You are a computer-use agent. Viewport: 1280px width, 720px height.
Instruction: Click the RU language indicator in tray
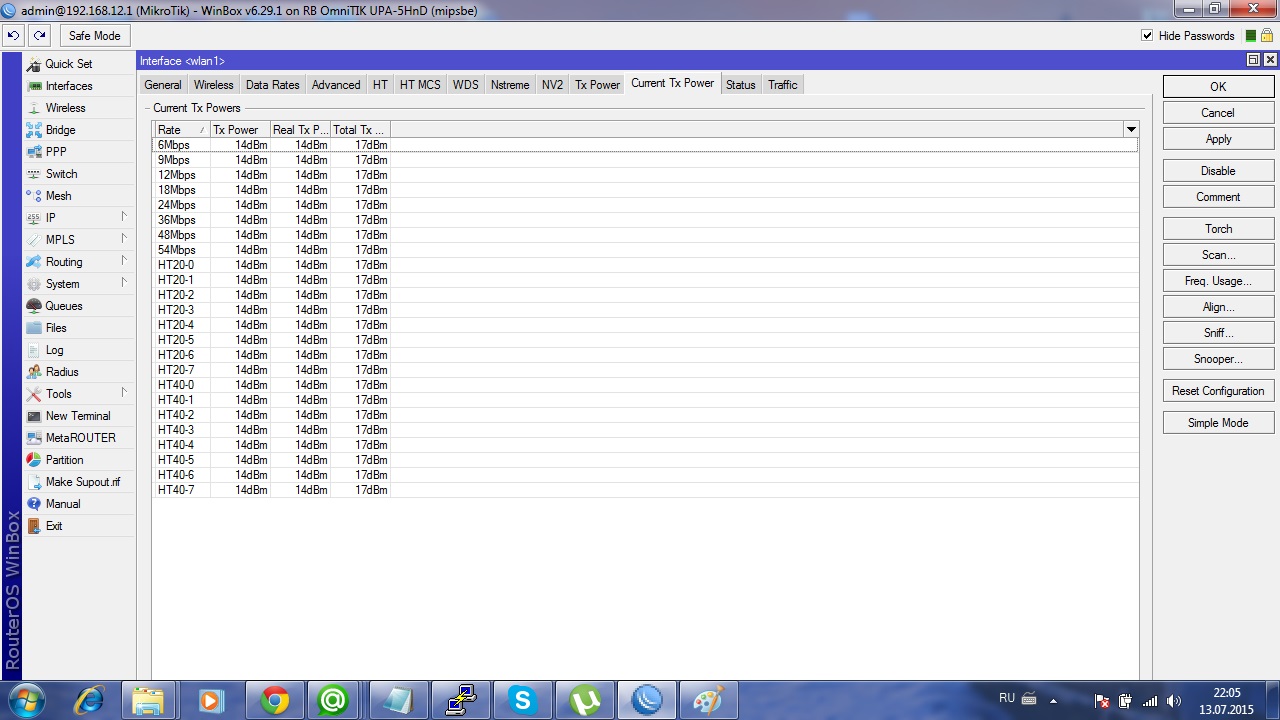[x=1007, y=698]
